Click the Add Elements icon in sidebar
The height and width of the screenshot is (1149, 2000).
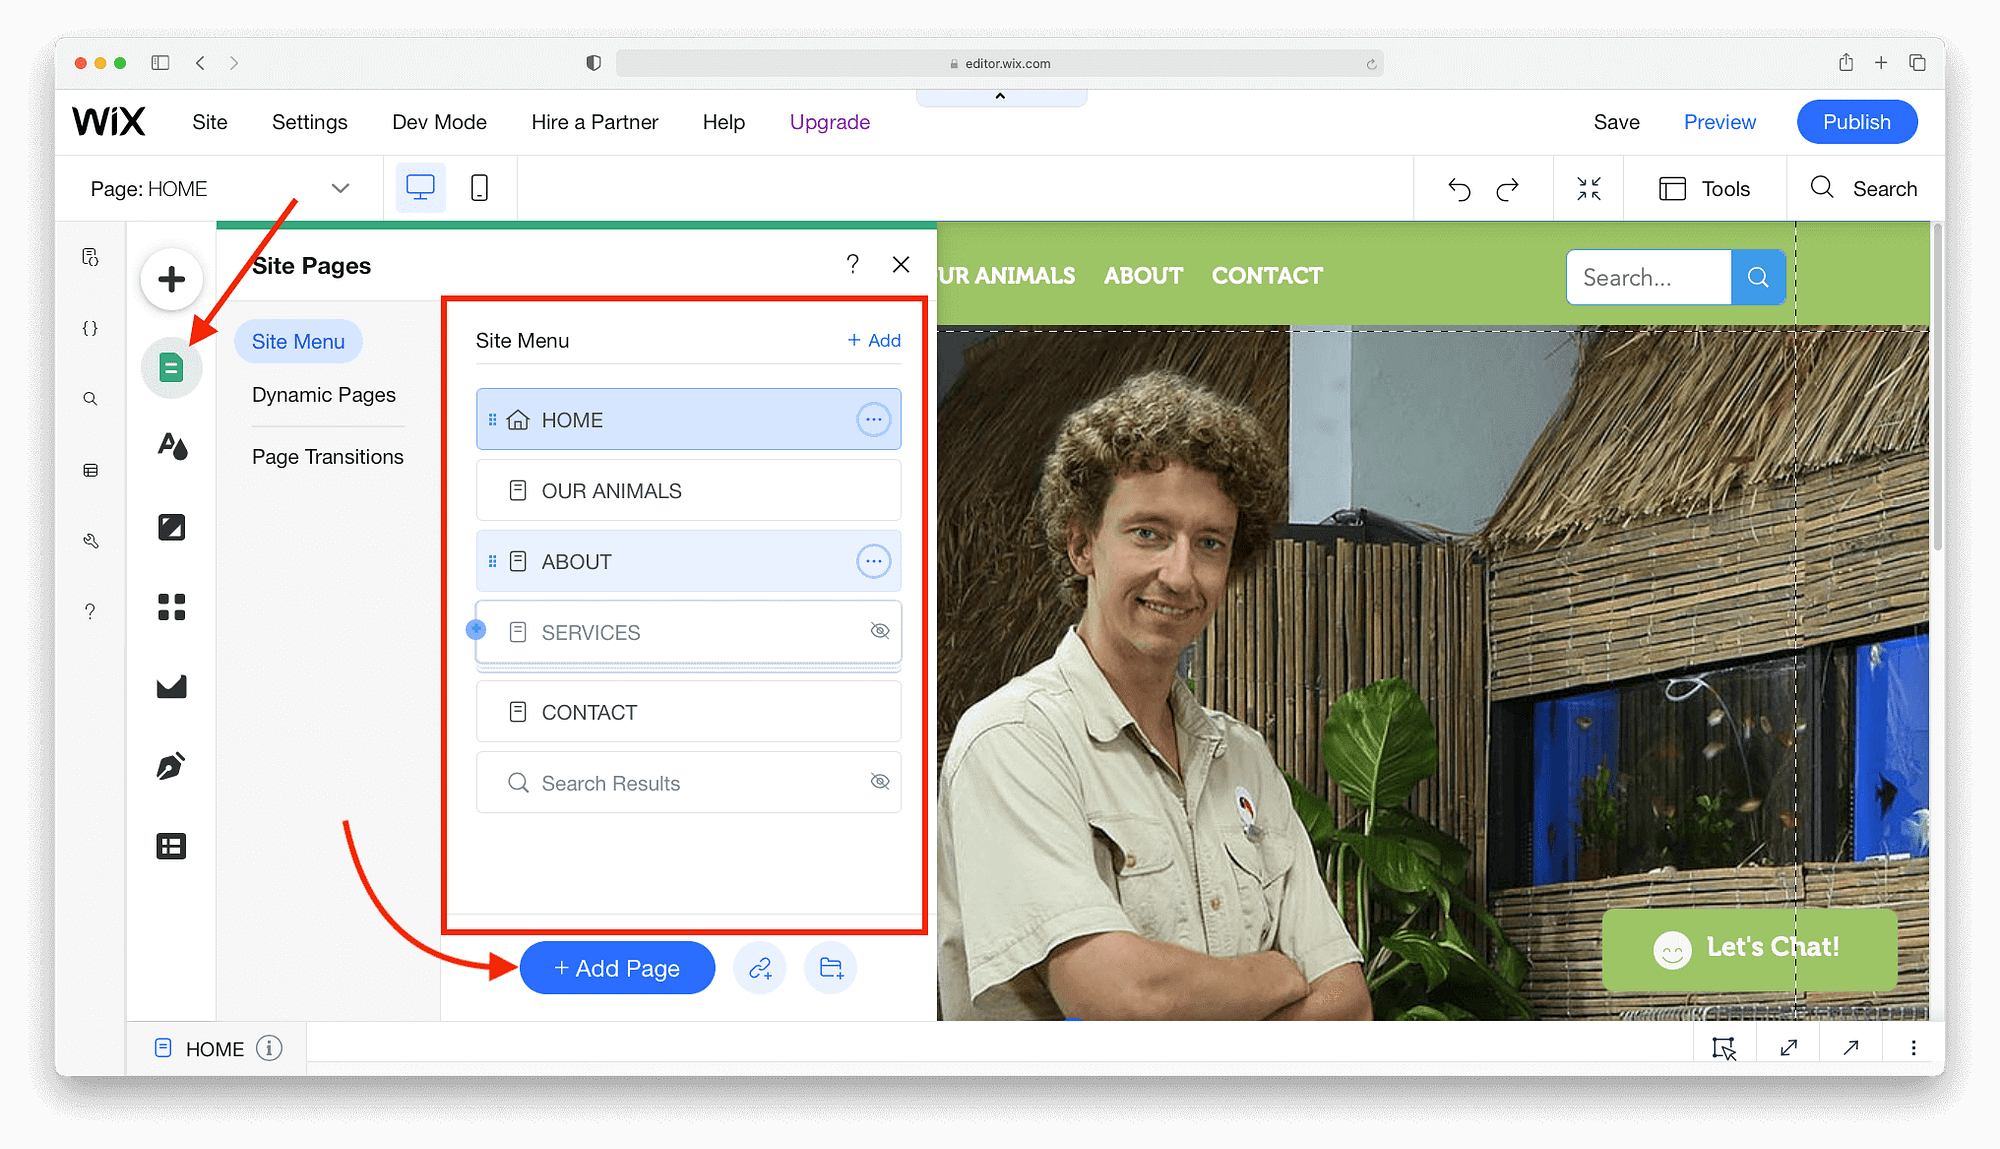[x=172, y=279]
